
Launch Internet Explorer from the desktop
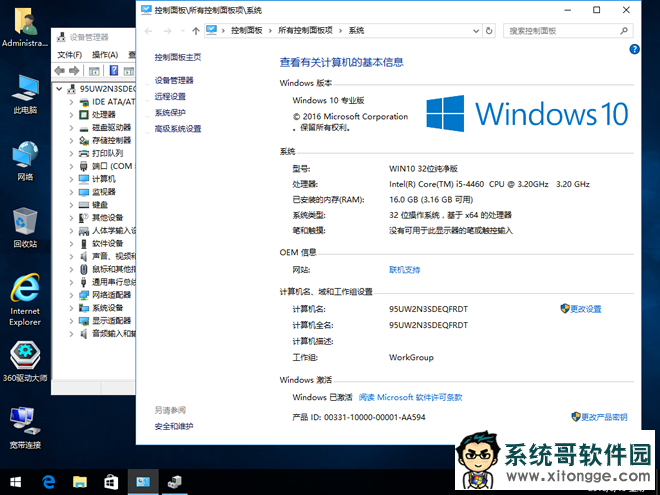coord(25,300)
